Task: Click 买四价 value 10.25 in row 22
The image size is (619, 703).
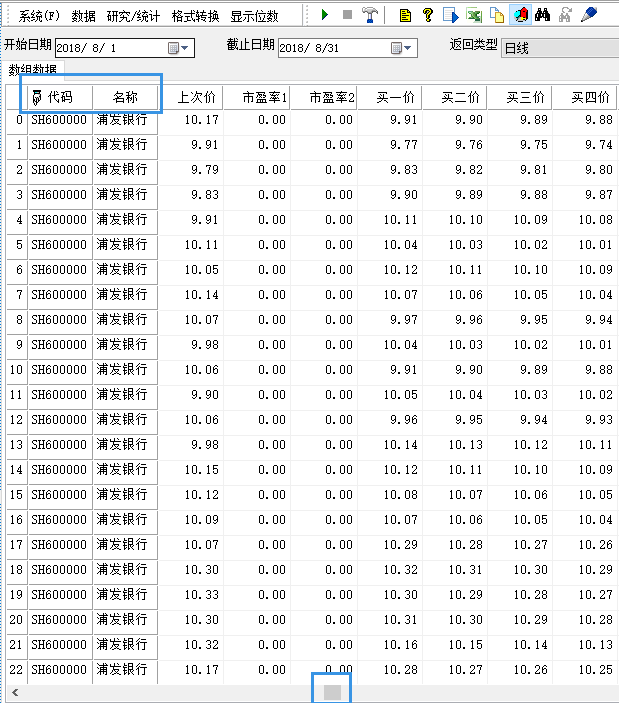Action: [x=596, y=670]
